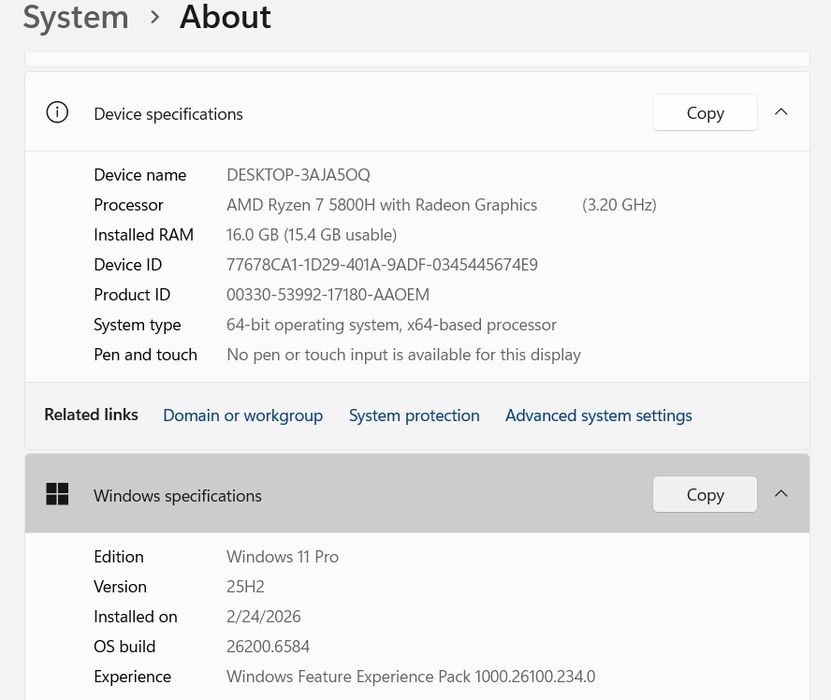Select the 25H2 version value
This screenshot has width=831, height=700.
[x=245, y=587]
